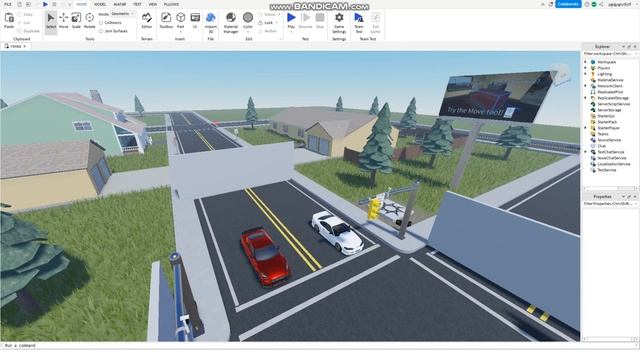This screenshot has height=360, width=640.
Task: Open the Toolbox panel
Action: point(166,21)
